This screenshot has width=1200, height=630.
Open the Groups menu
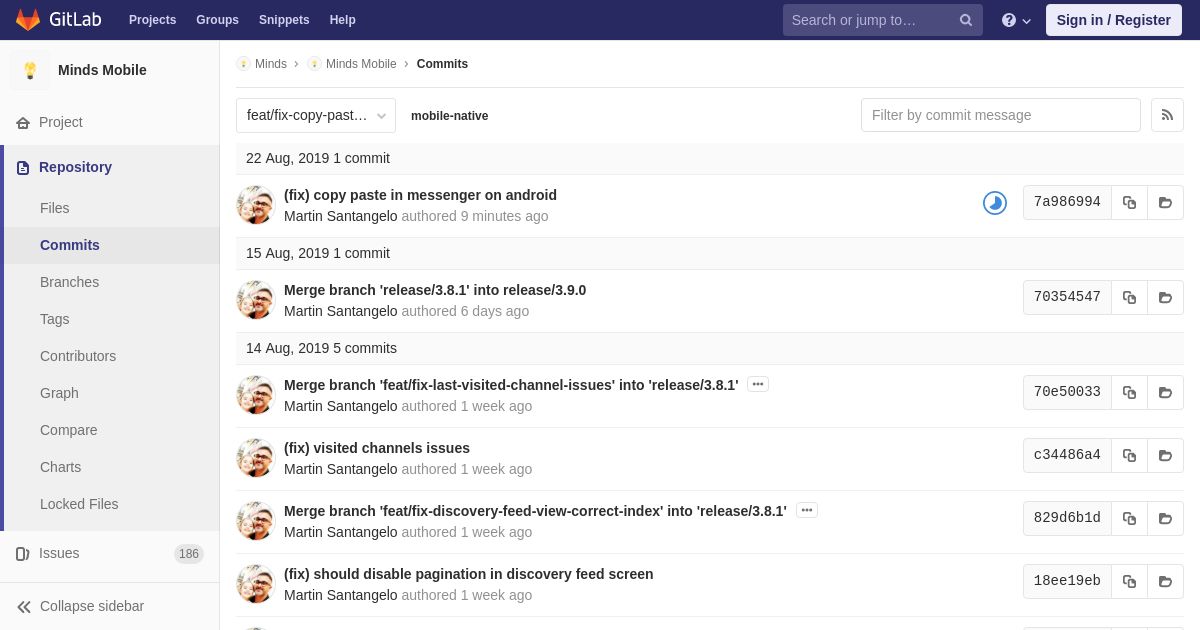217,20
